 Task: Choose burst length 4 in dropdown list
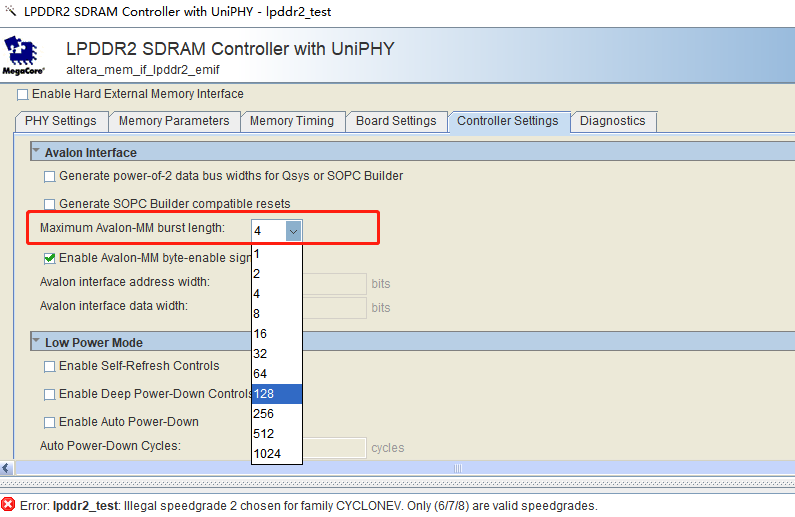click(x=277, y=294)
